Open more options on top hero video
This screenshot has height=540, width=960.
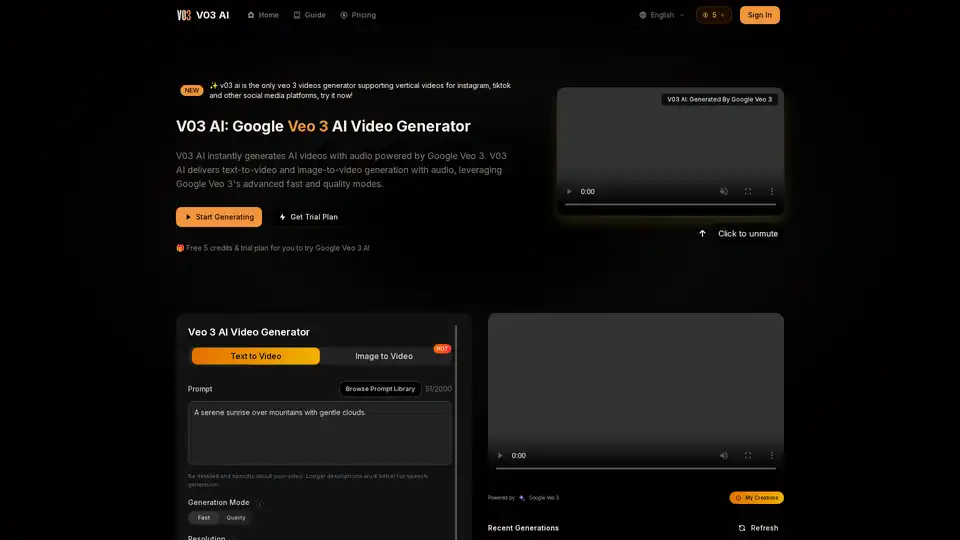[771, 191]
